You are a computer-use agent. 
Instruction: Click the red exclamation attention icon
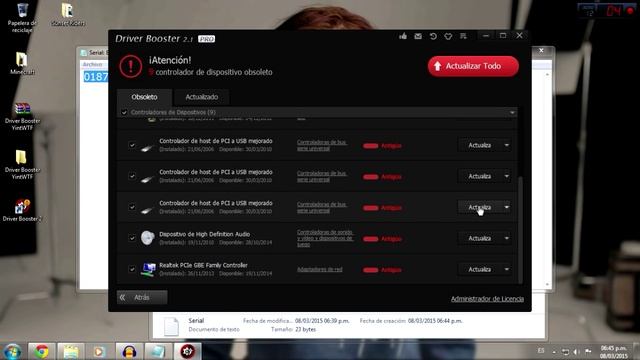[131, 66]
